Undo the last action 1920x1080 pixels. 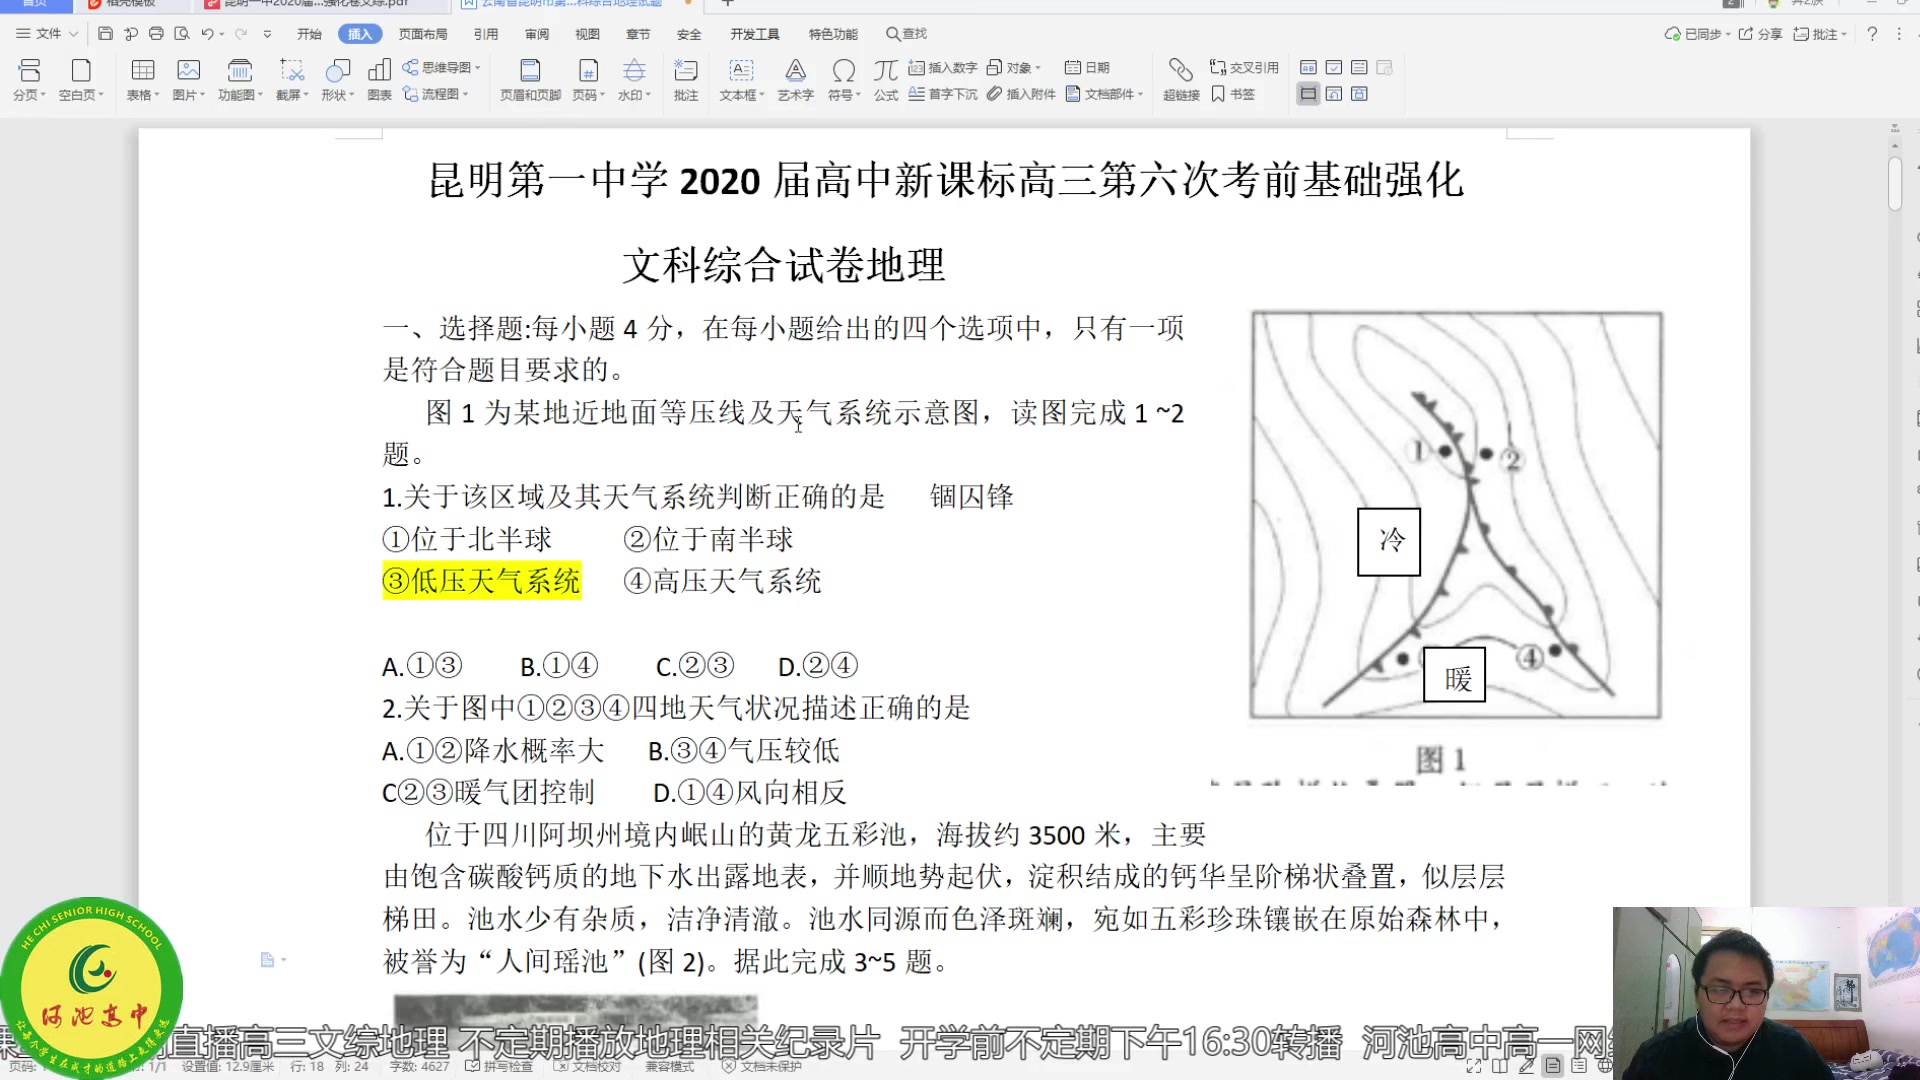pyautogui.click(x=206, y=34)
